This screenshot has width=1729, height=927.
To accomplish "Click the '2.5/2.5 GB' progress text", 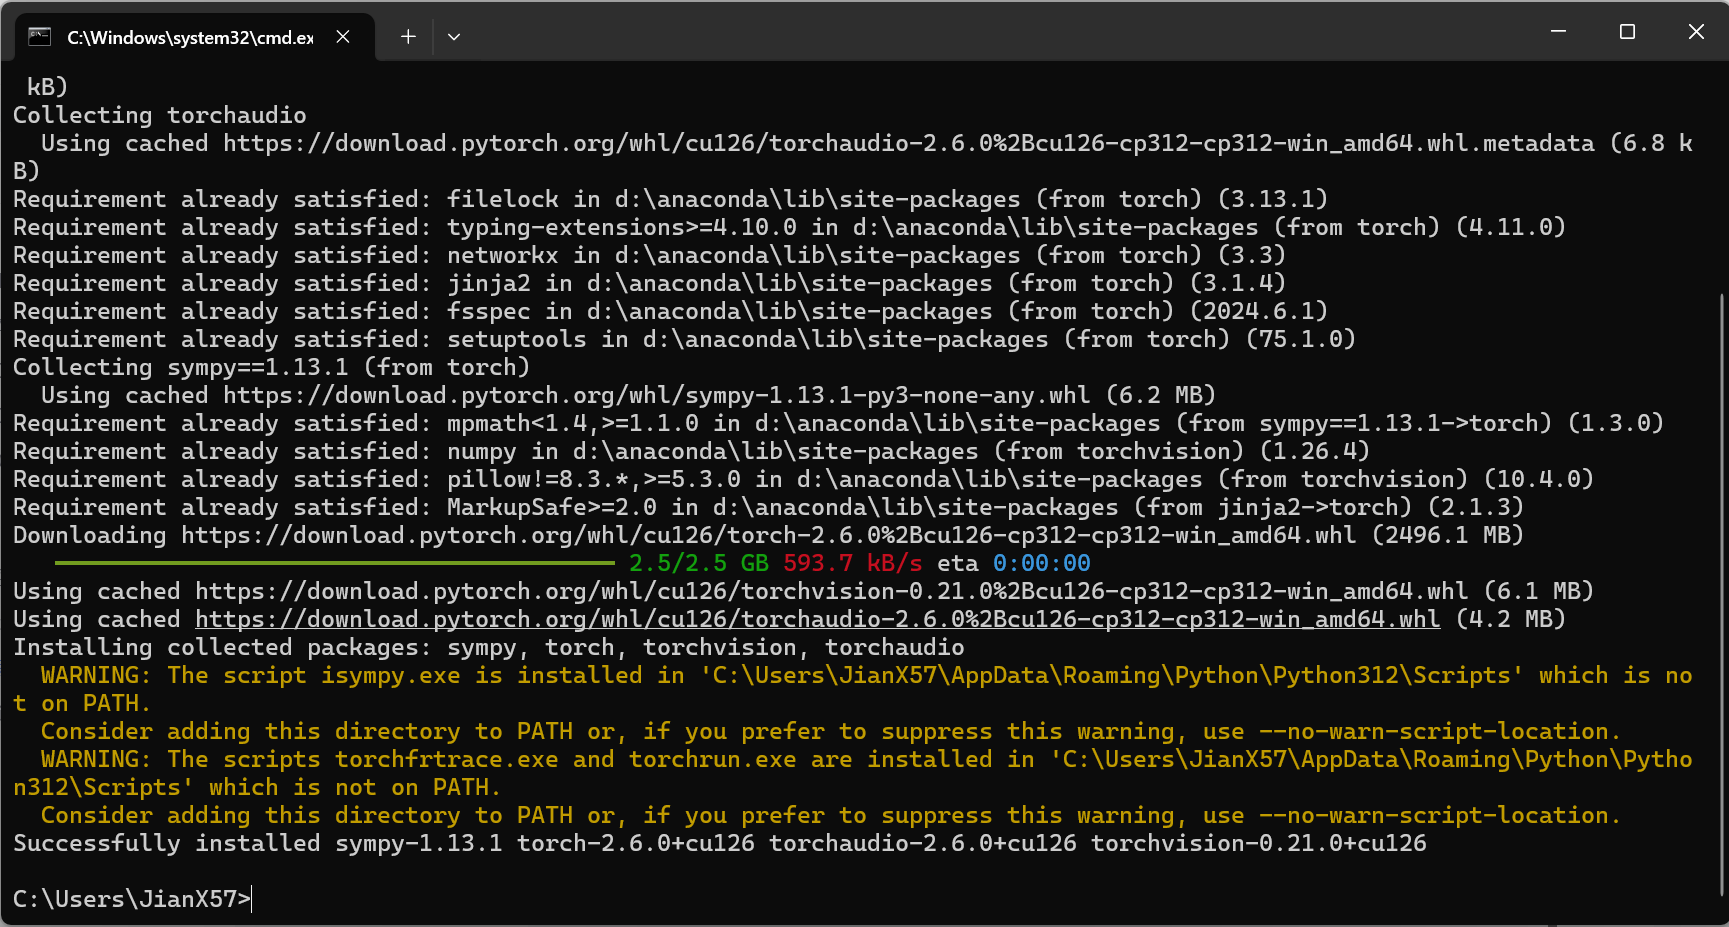I will click(x=699, y=563).
